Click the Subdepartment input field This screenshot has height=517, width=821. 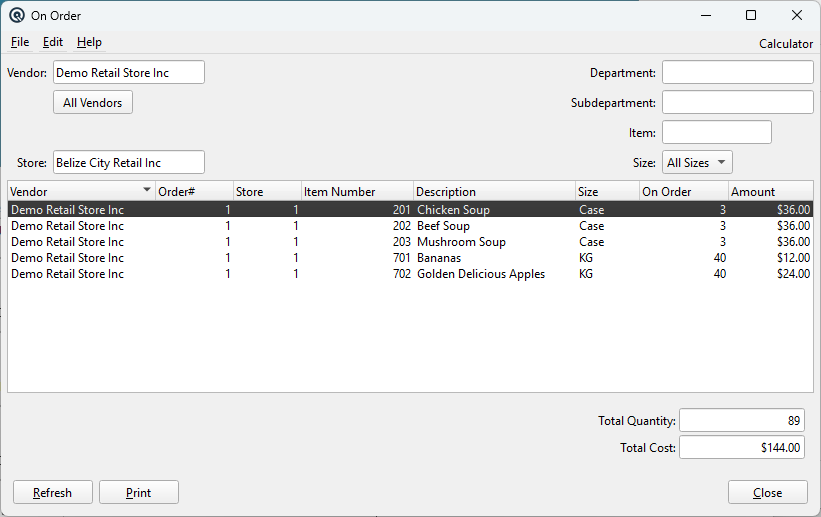[737, 103]
